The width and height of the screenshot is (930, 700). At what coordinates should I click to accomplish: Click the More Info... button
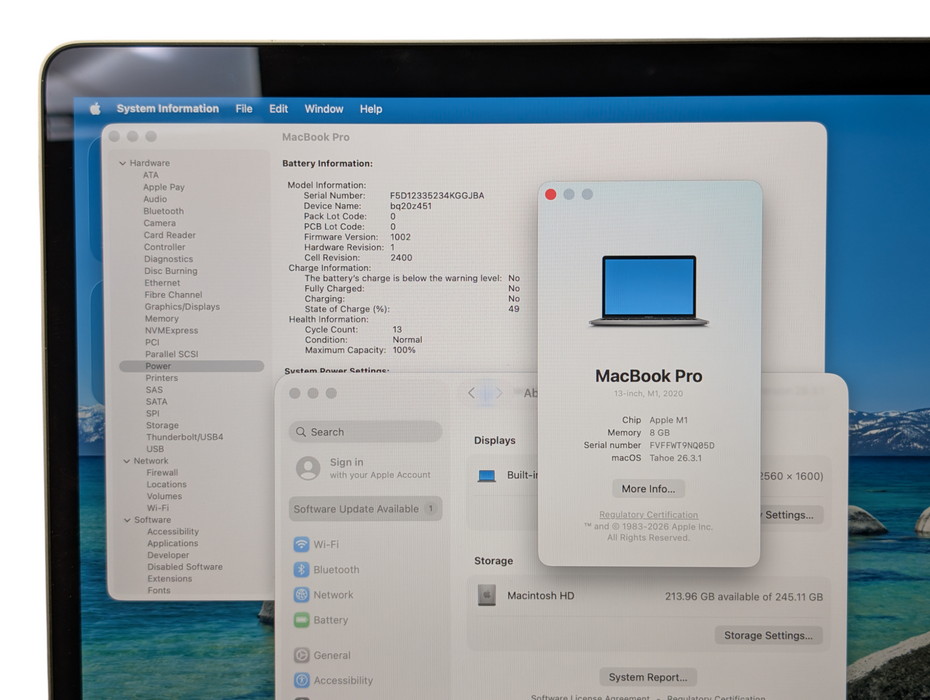point(648,489)
